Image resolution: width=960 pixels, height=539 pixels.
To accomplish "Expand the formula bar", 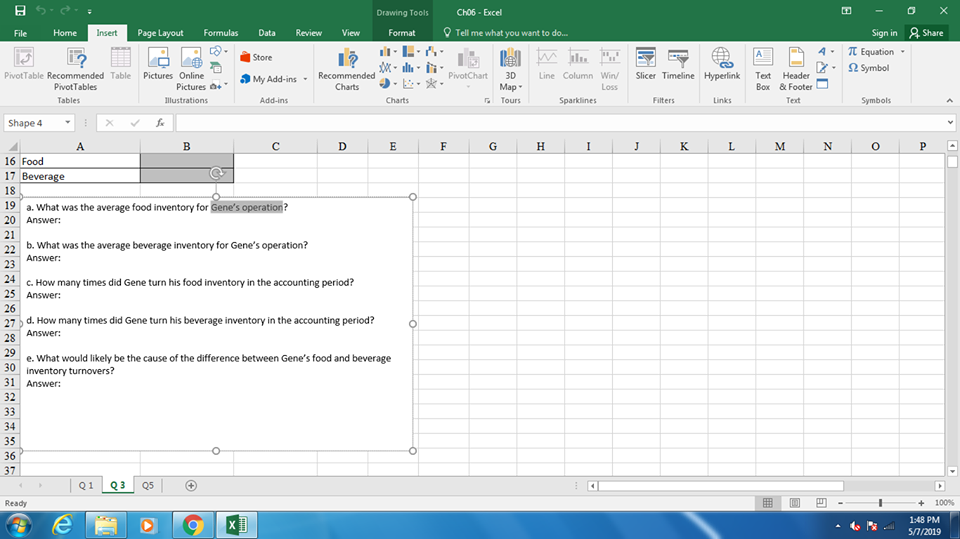I will [950, 122].
